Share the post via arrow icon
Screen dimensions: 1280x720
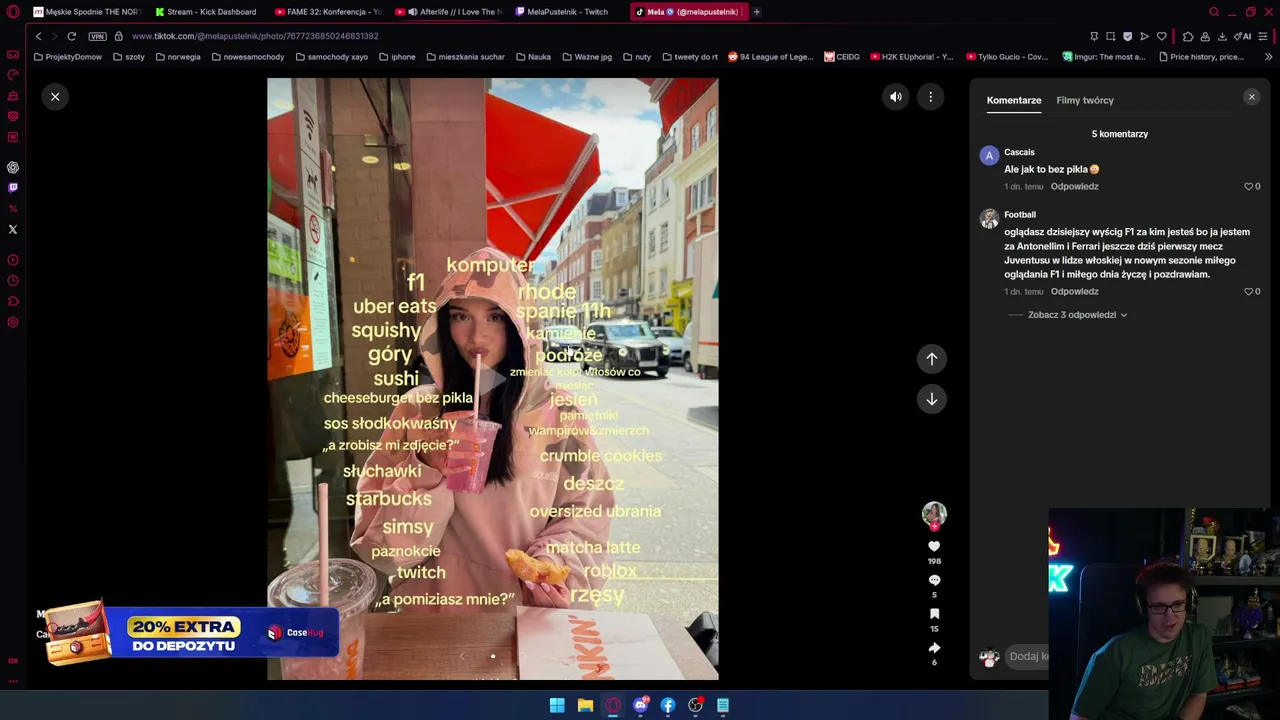[934, 647]
